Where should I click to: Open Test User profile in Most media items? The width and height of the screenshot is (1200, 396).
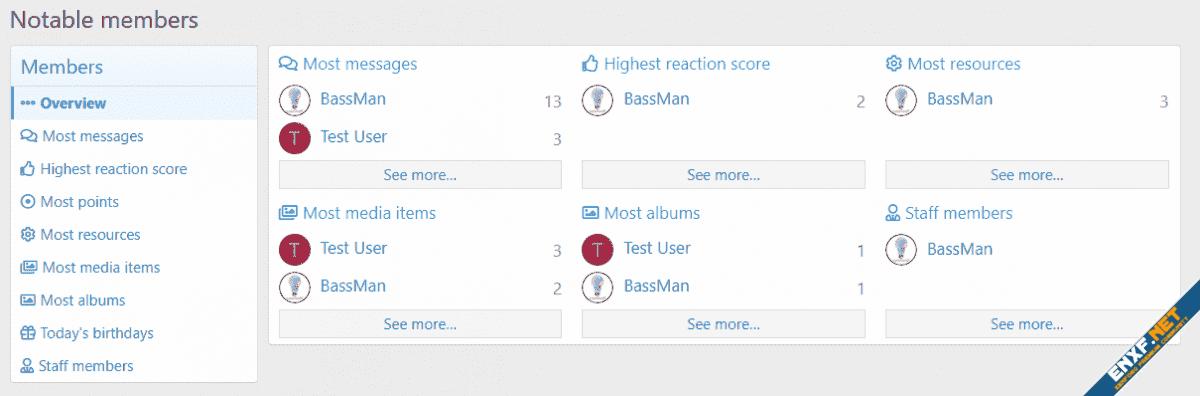tap(353, 248)
